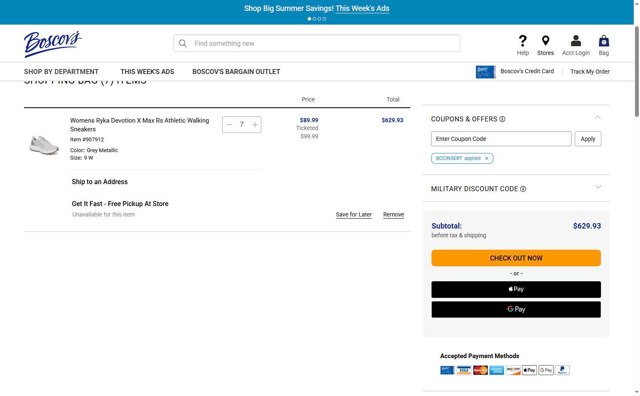Viewport: 640px width, 396px height.
Task: Select fourth banner carousel dot
Action: click(x=324, y=19)
